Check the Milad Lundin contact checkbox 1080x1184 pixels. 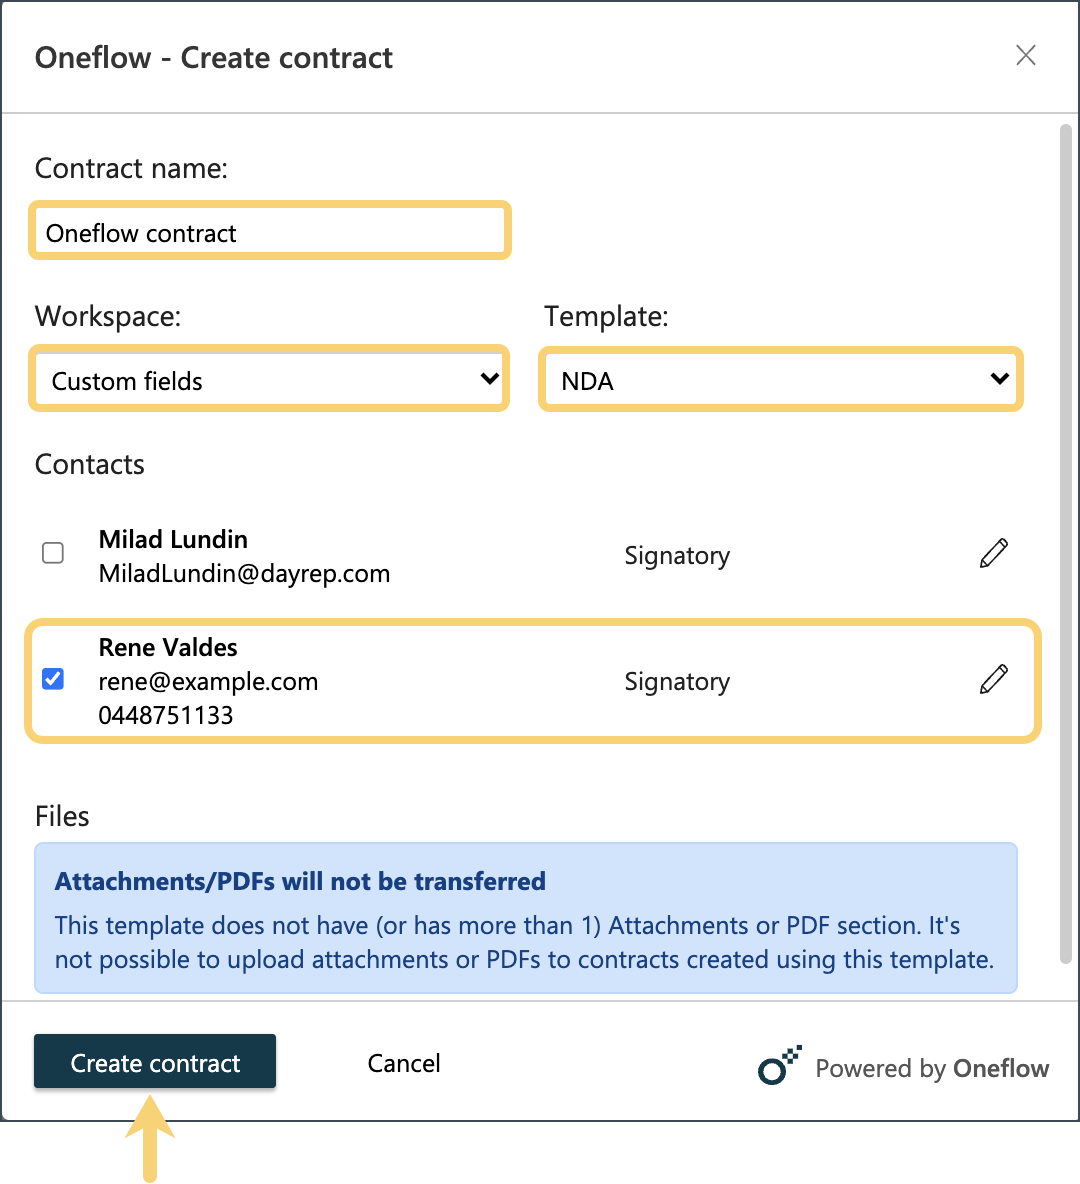click(53, 553)
